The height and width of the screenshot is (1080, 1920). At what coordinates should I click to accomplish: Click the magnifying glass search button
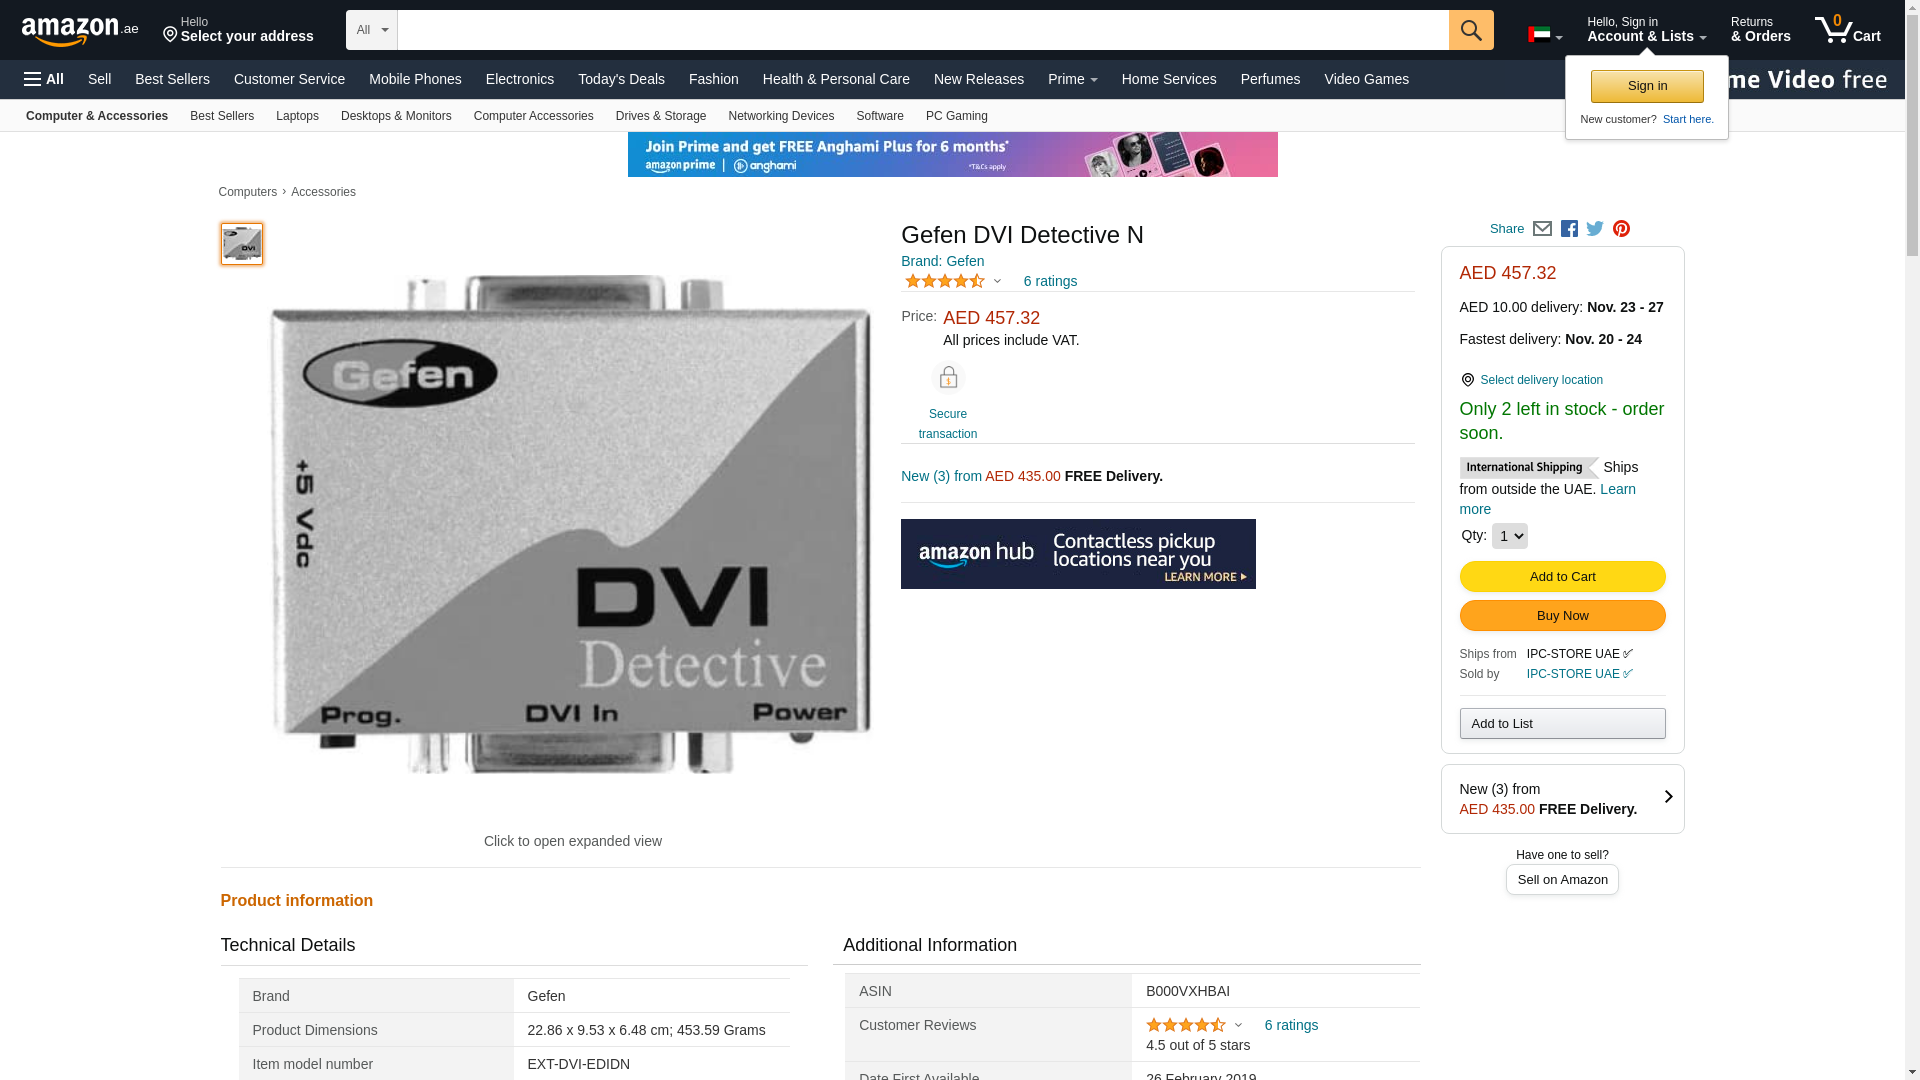[1470, 30]
